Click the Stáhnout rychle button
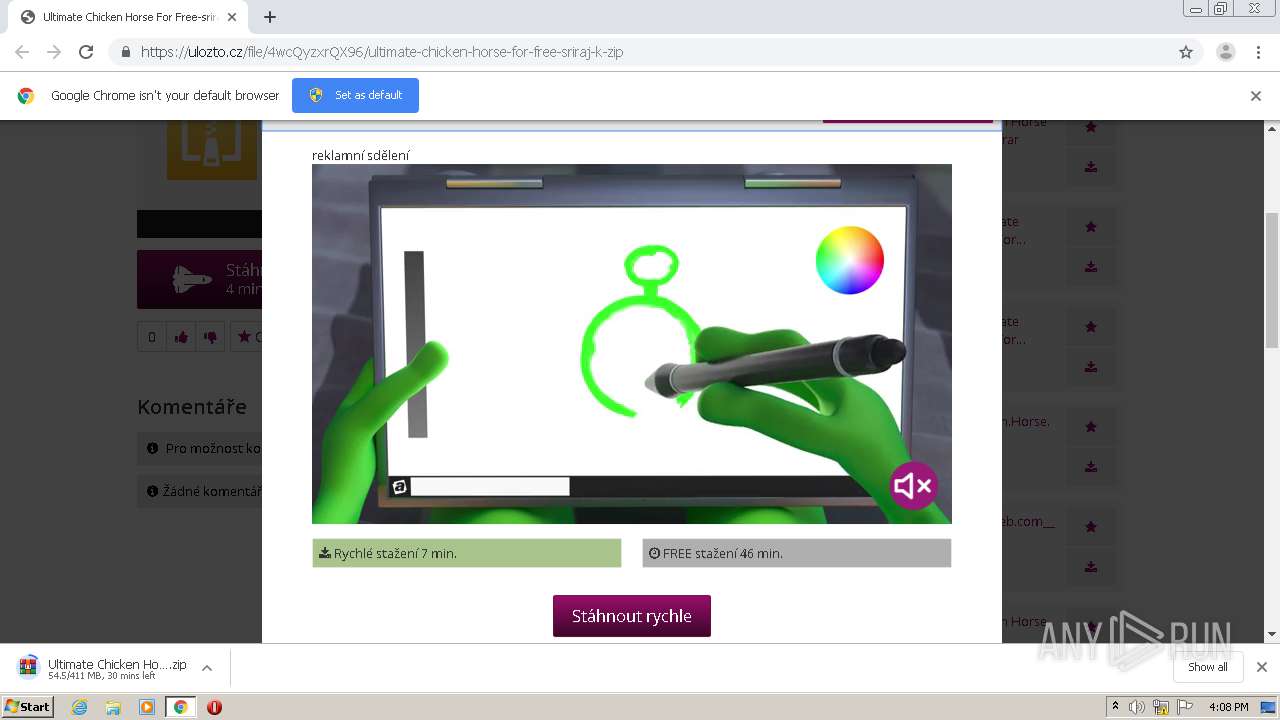 [632, 616]
